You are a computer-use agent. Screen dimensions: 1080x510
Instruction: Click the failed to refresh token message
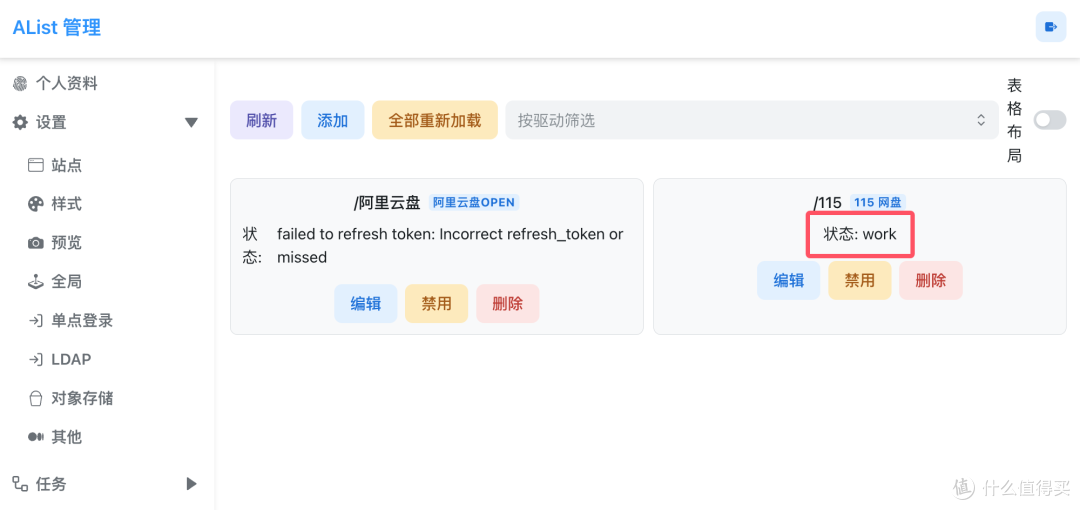click(x=450, y=246)
